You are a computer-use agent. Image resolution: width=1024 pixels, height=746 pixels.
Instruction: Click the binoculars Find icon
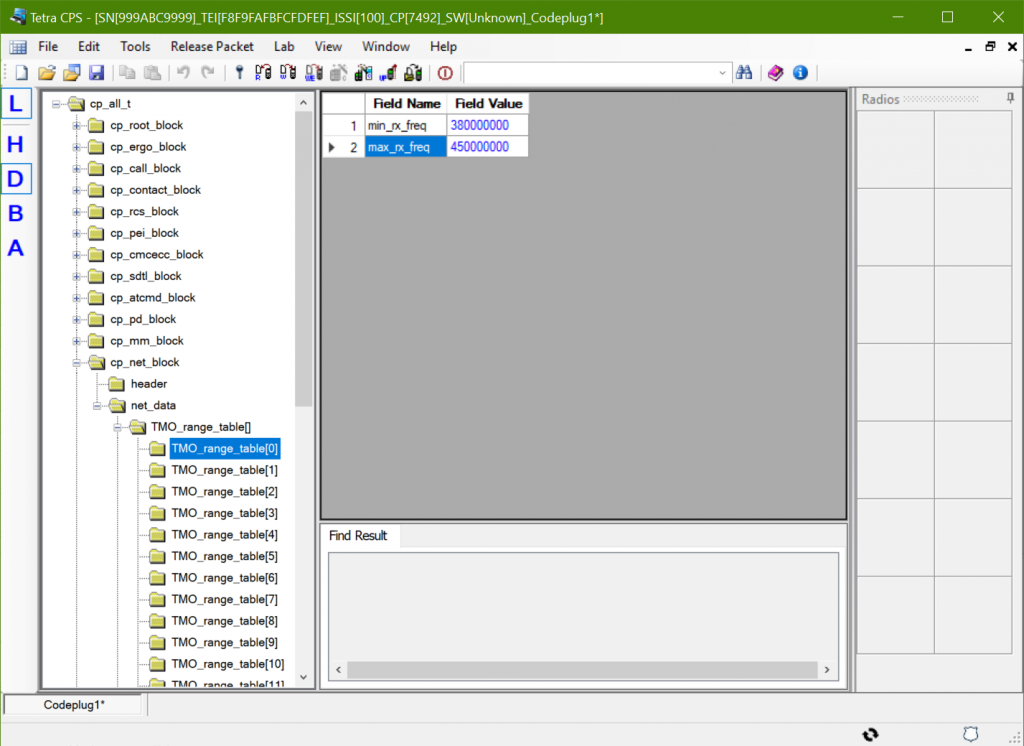pos(743,73)
